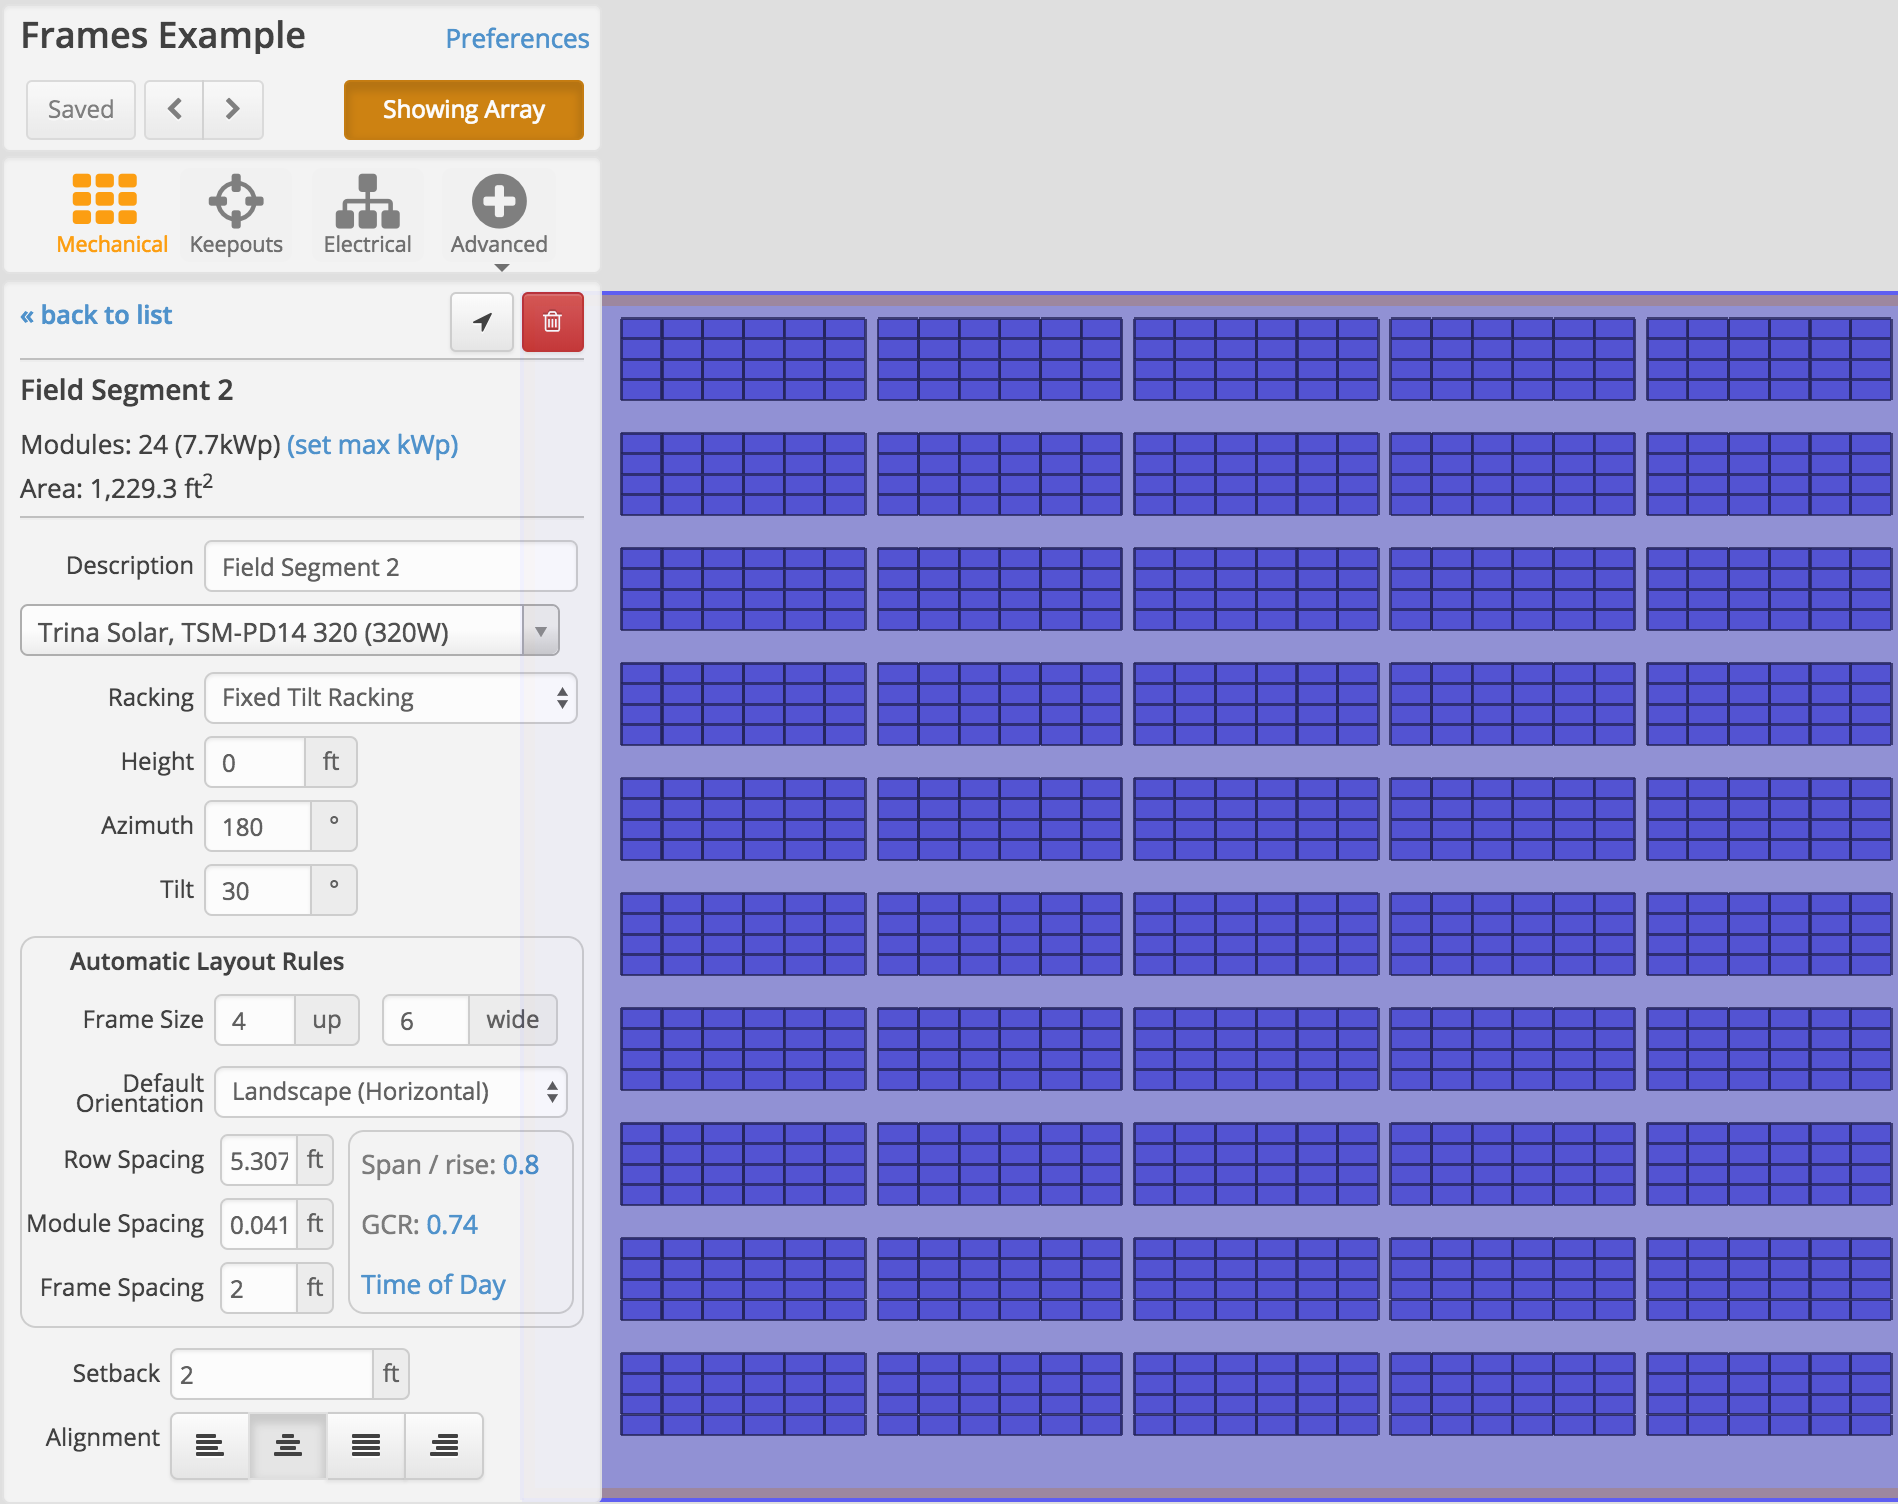The width and height of the screenshot is (1898, 1504).
Task: Edit Frame Size wide value
Action: [426, 1020]
